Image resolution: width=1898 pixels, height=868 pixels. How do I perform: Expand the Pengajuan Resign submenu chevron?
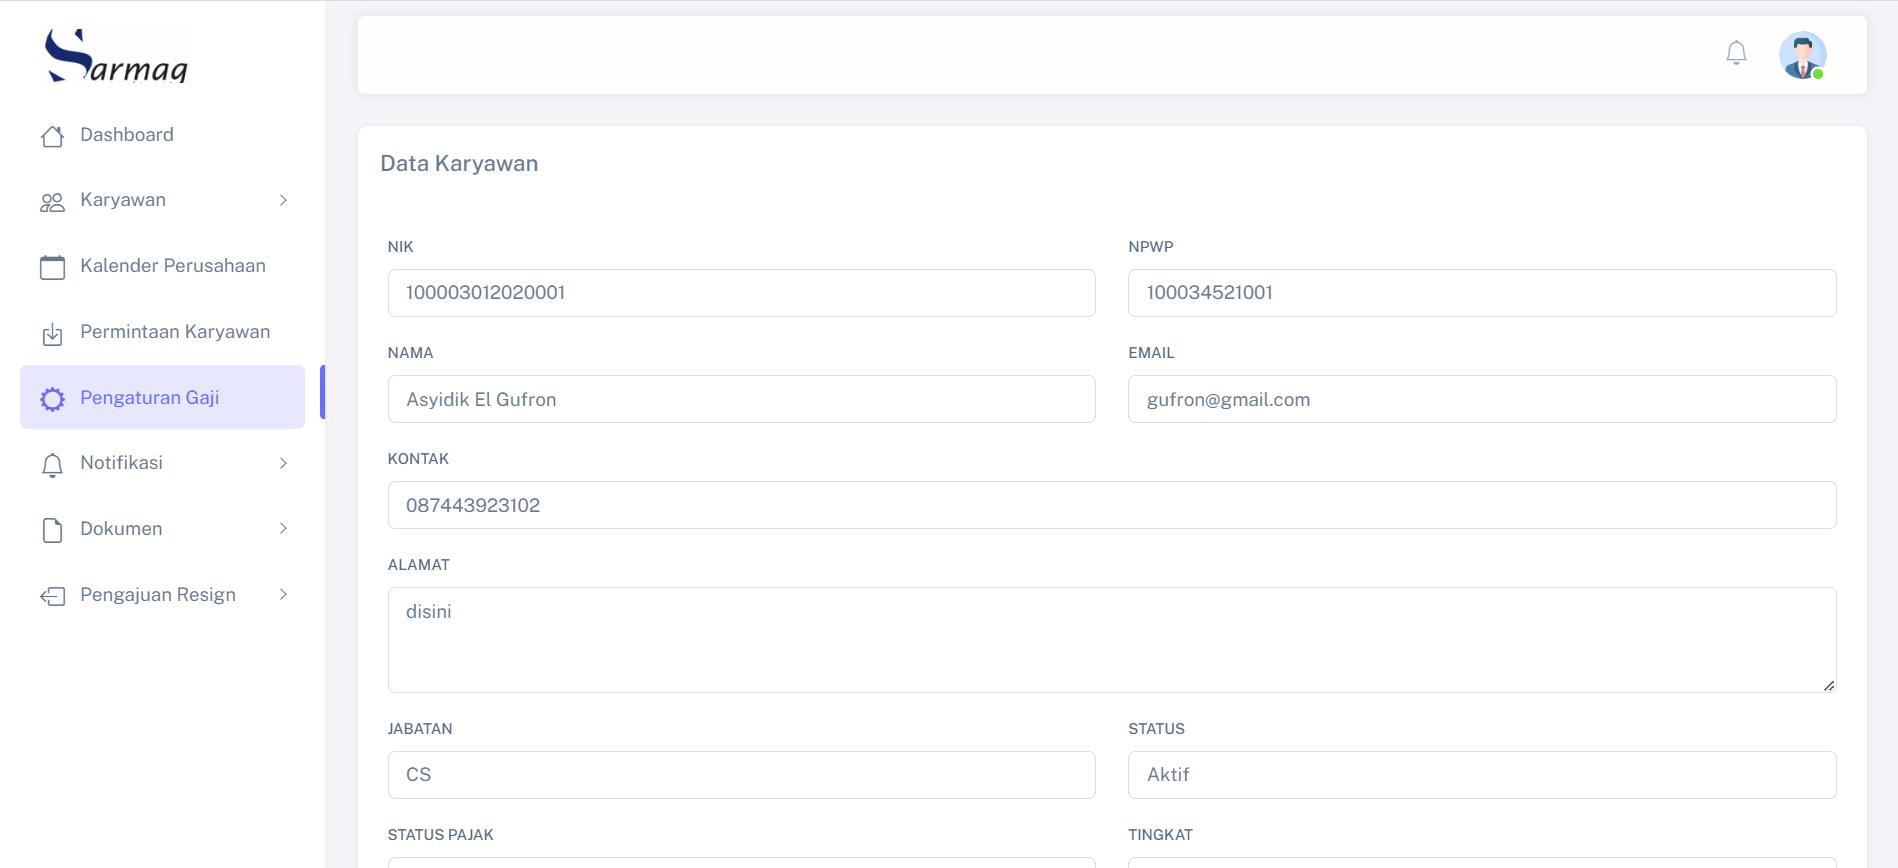tap(283, 594)
